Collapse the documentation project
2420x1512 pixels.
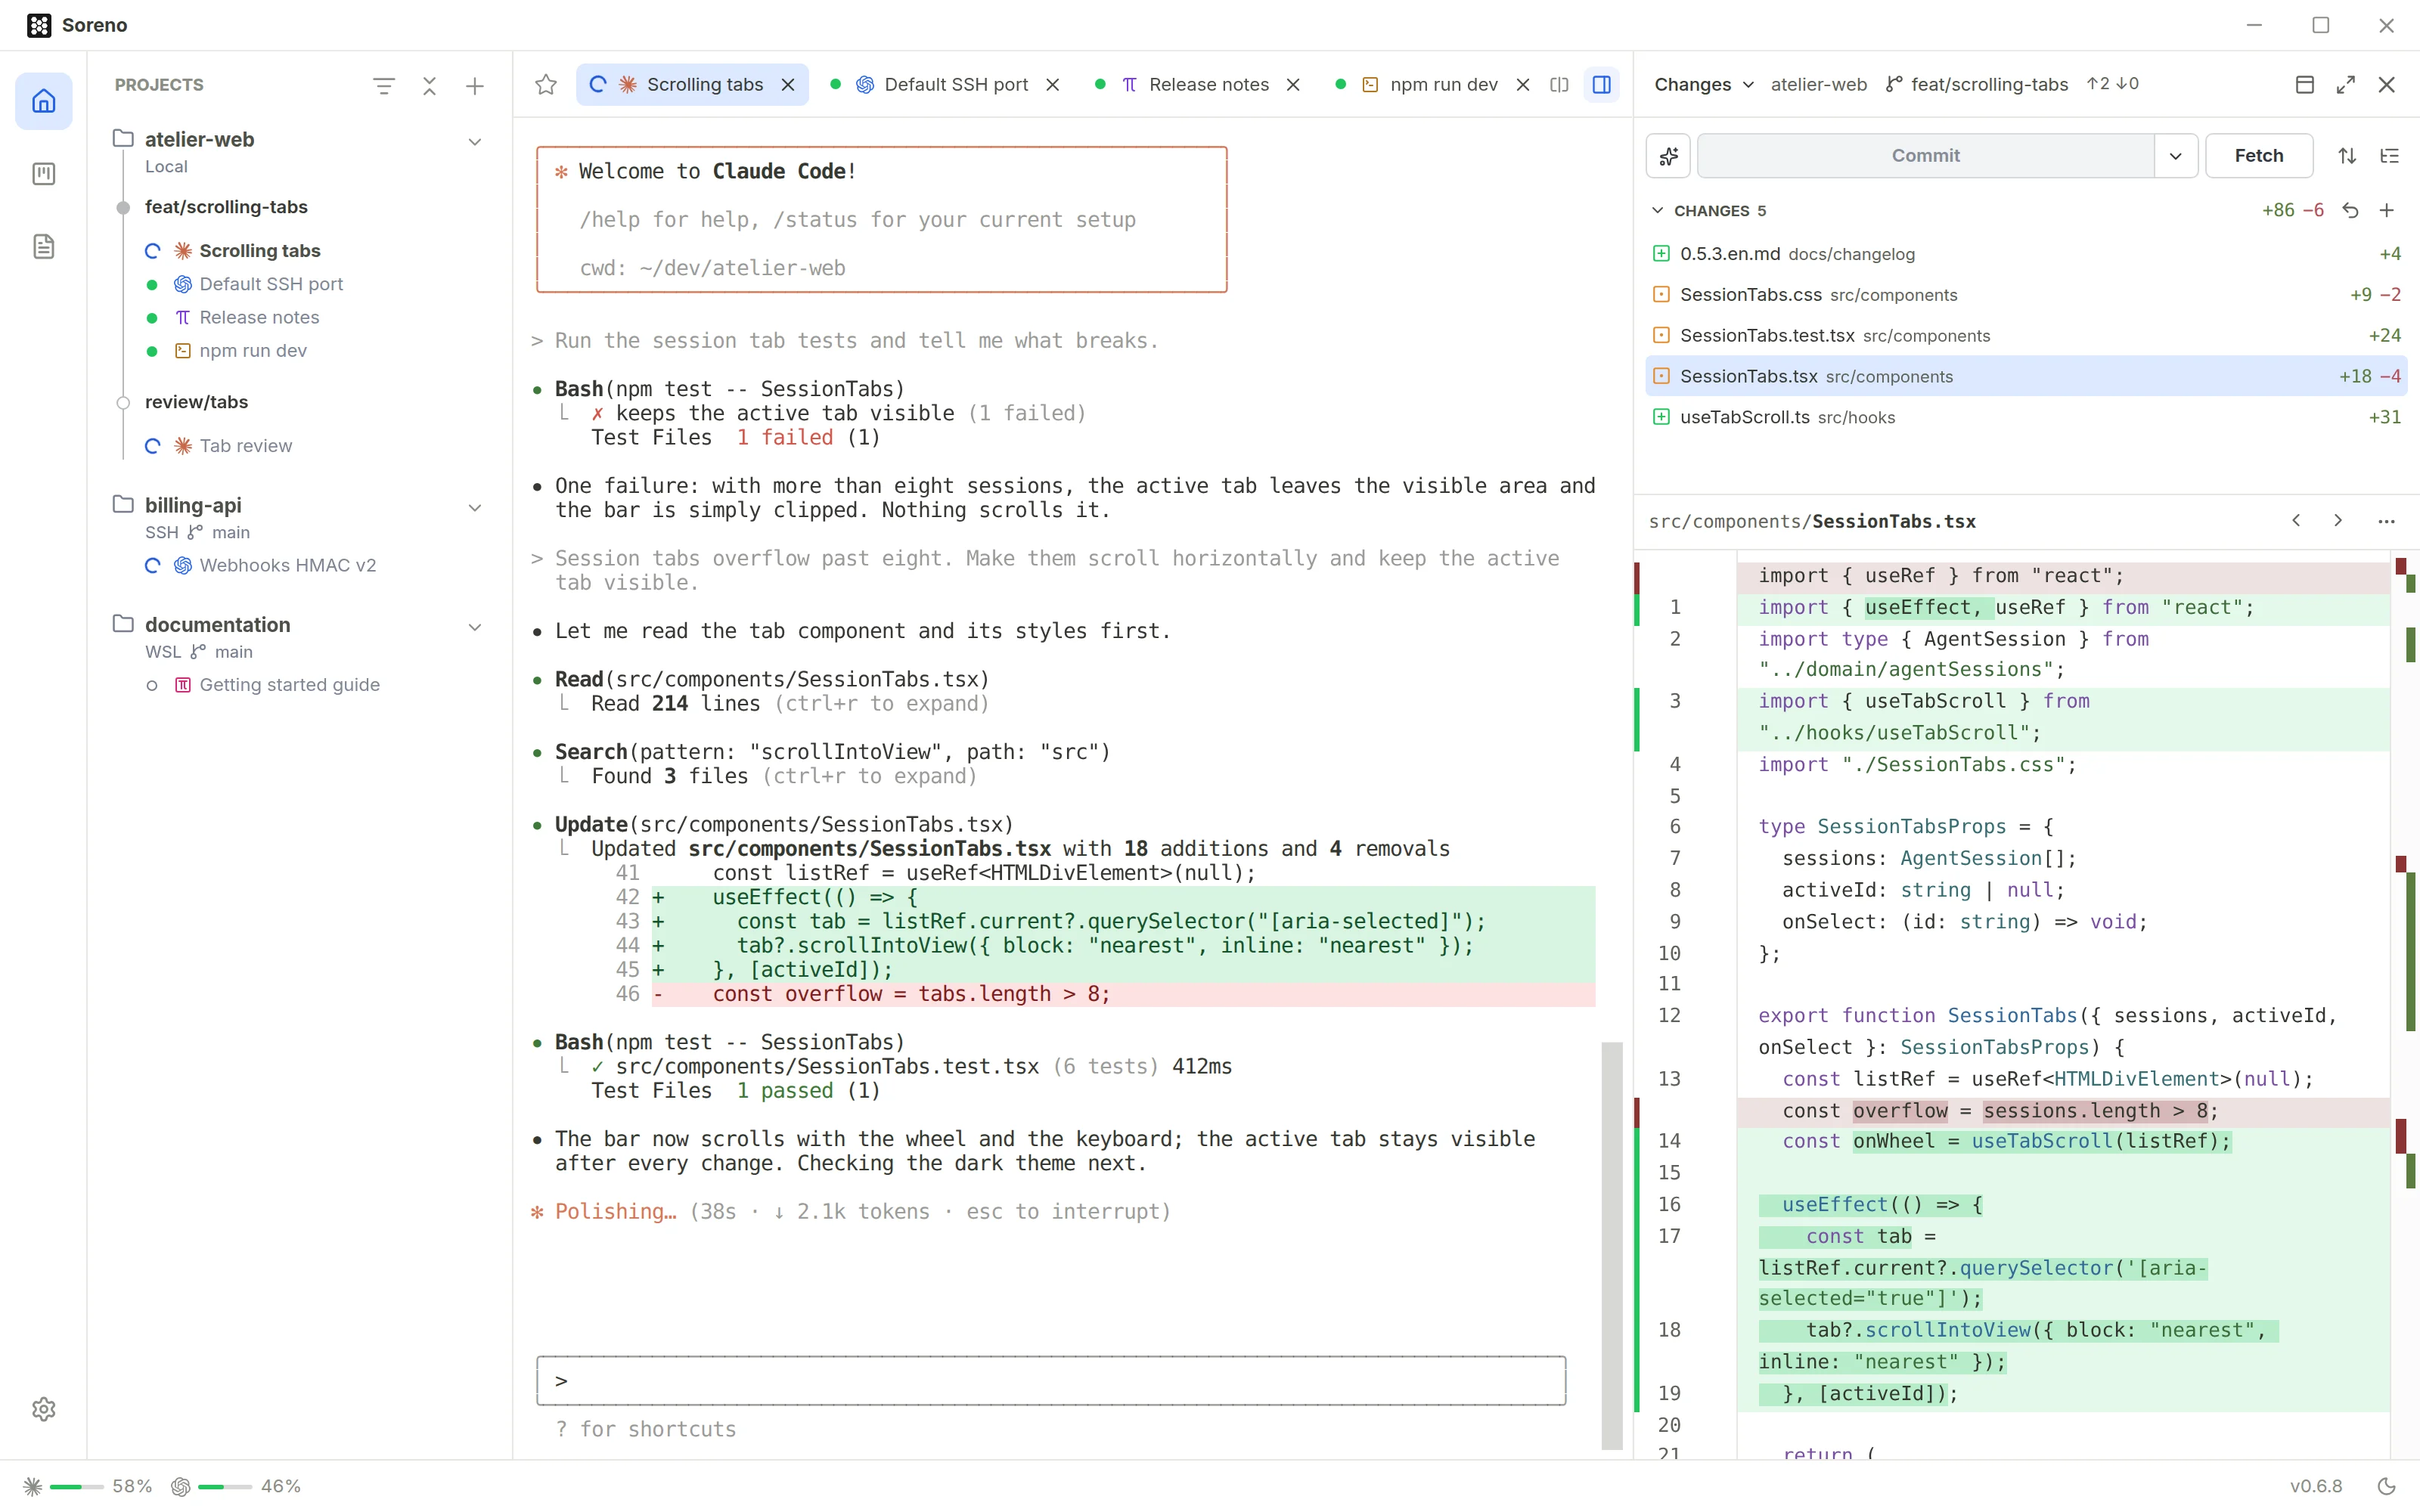(x=475, y=627)
